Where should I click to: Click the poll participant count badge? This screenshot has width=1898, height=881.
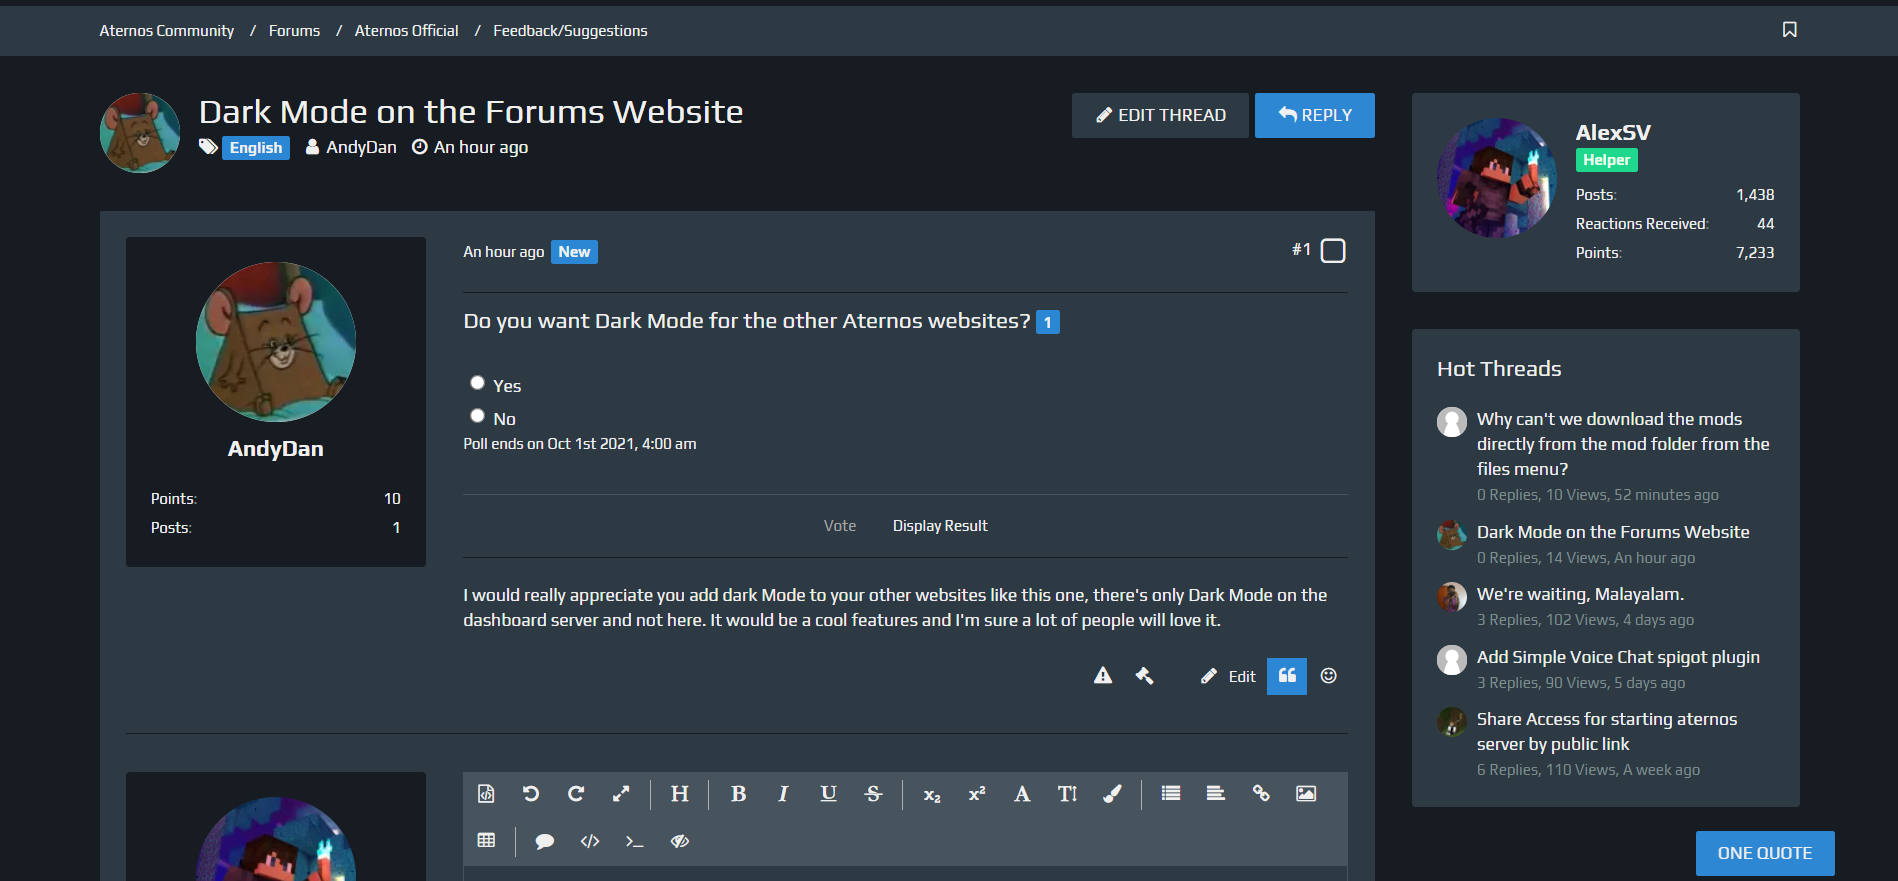pos(1048,322)
